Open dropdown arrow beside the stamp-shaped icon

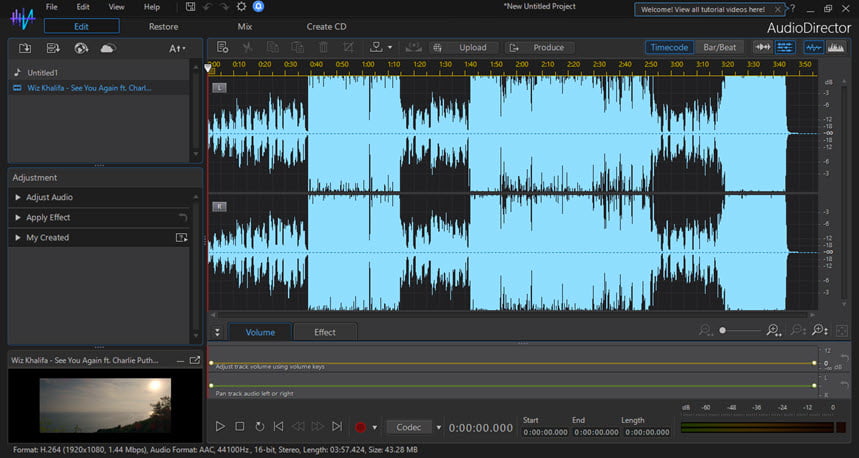pos(390,48)
